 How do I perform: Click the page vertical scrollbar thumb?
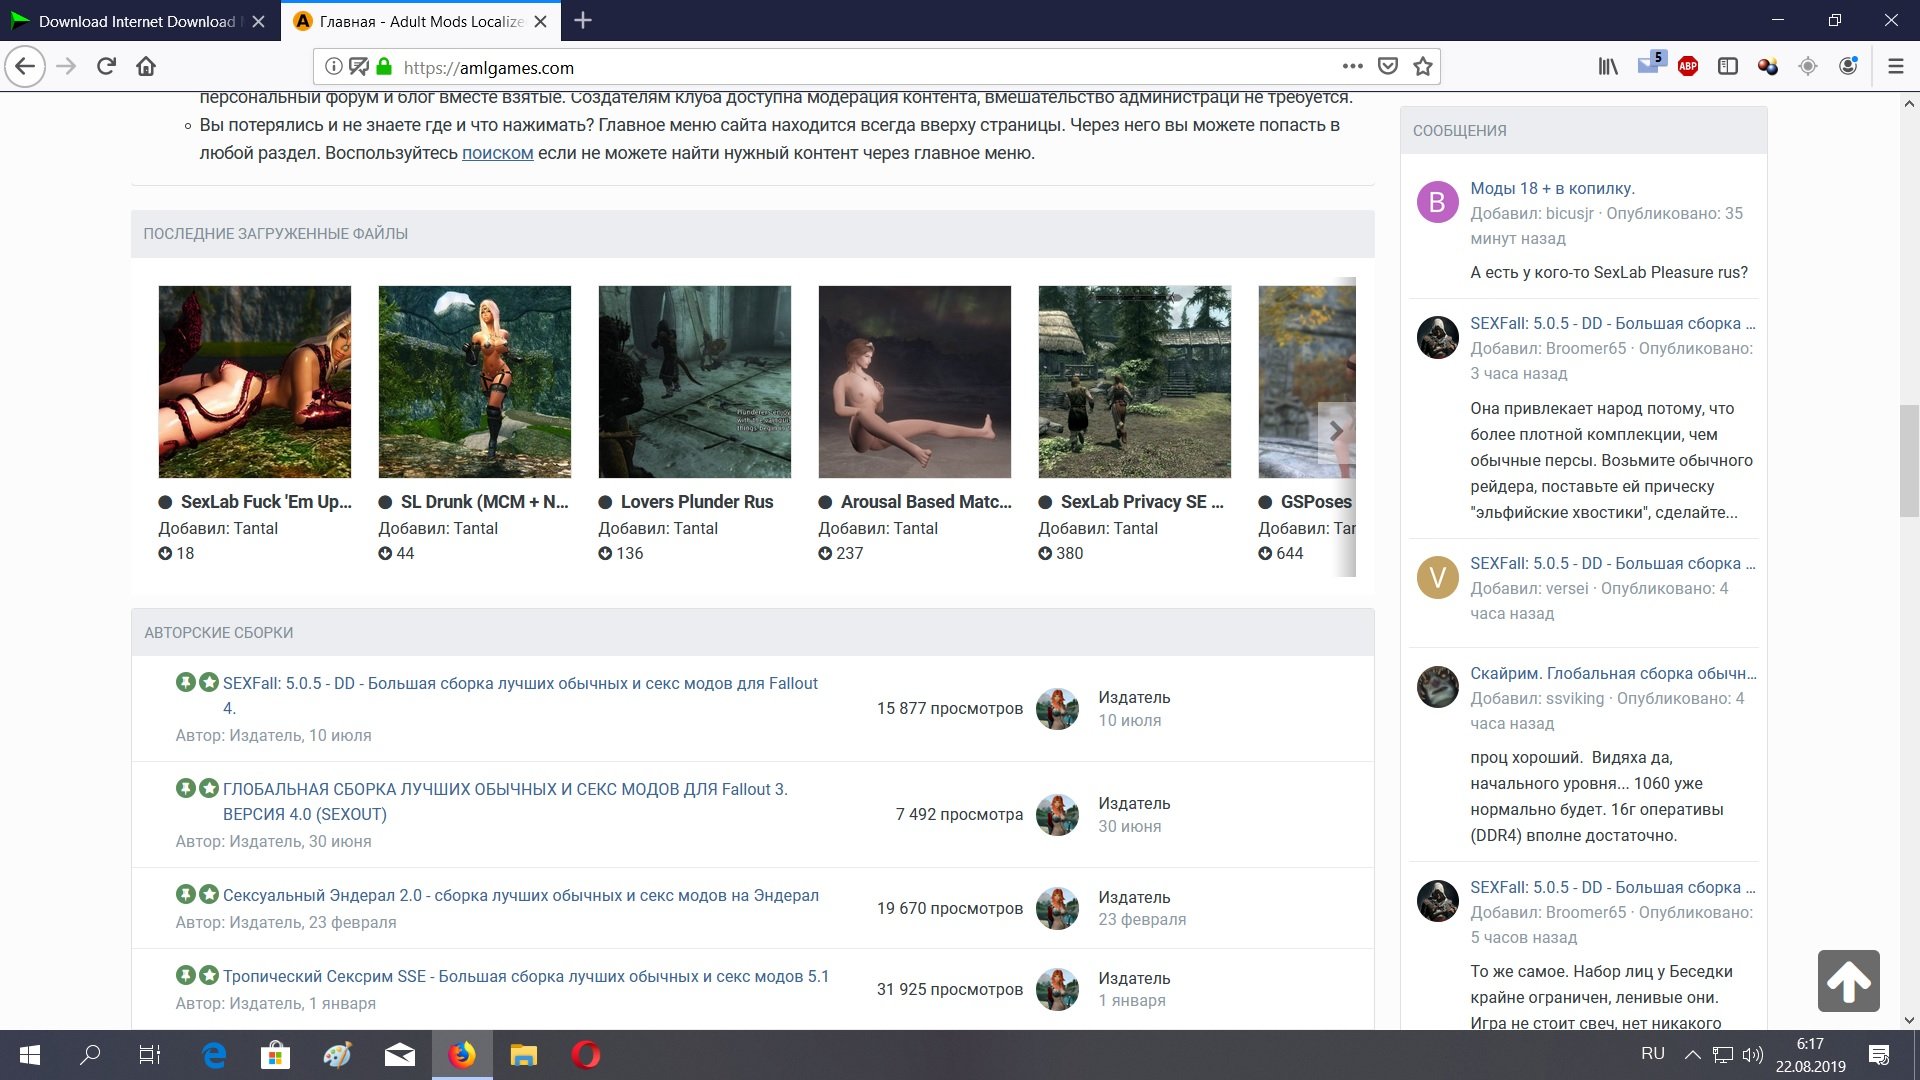click(x=1908, y=460)
